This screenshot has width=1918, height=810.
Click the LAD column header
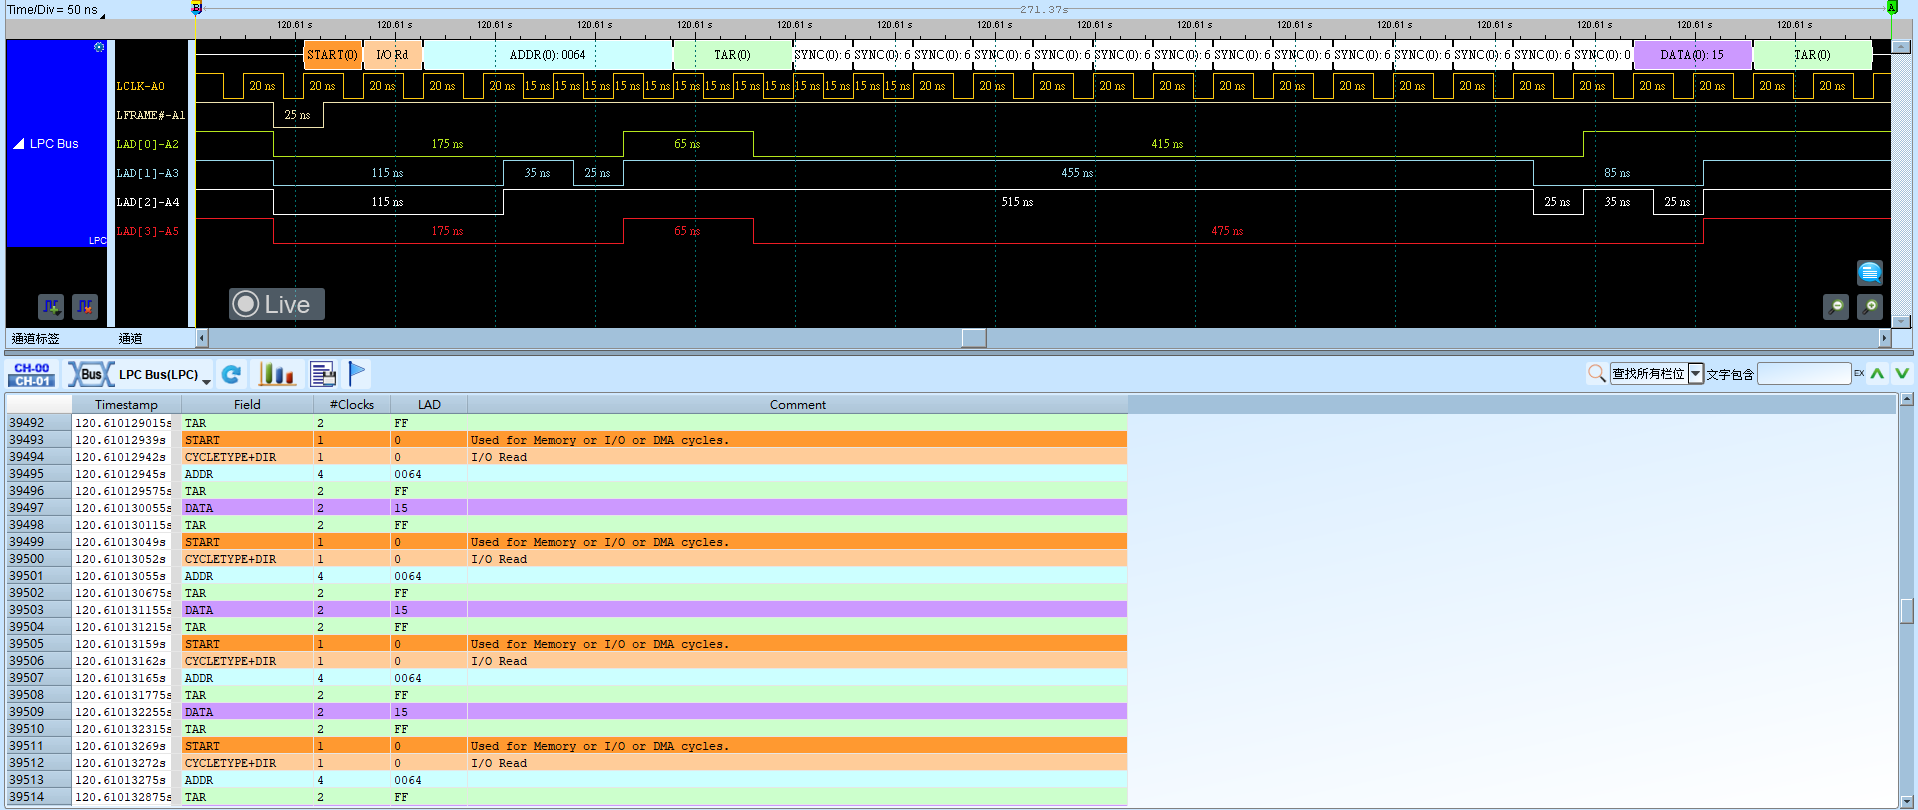coord(429,405)
